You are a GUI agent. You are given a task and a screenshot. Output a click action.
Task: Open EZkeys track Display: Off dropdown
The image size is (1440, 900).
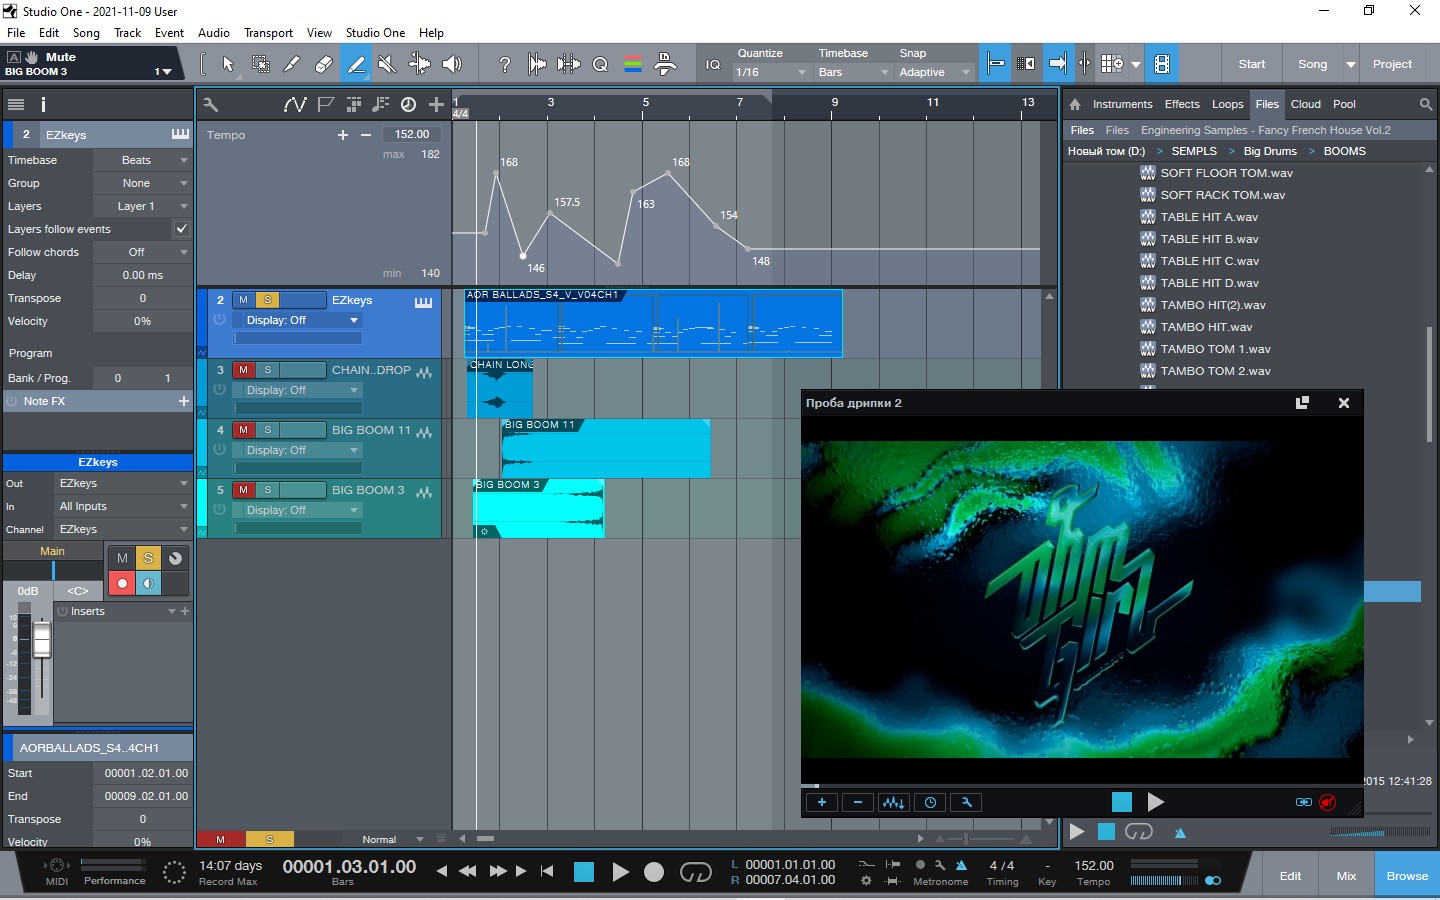[298, 320]
